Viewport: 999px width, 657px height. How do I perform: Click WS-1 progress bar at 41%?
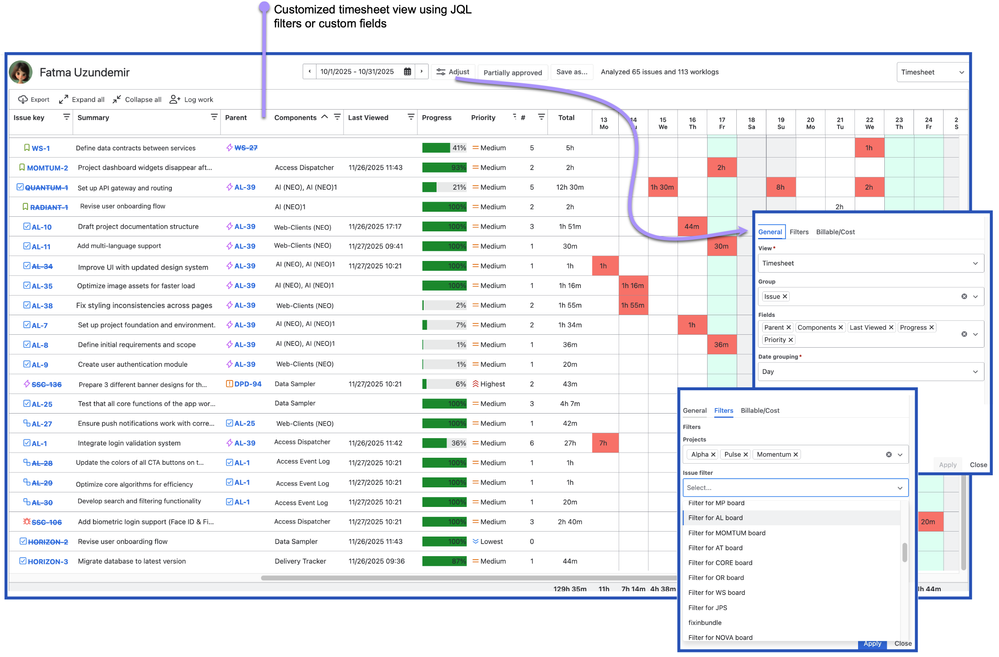coord(445,148)
